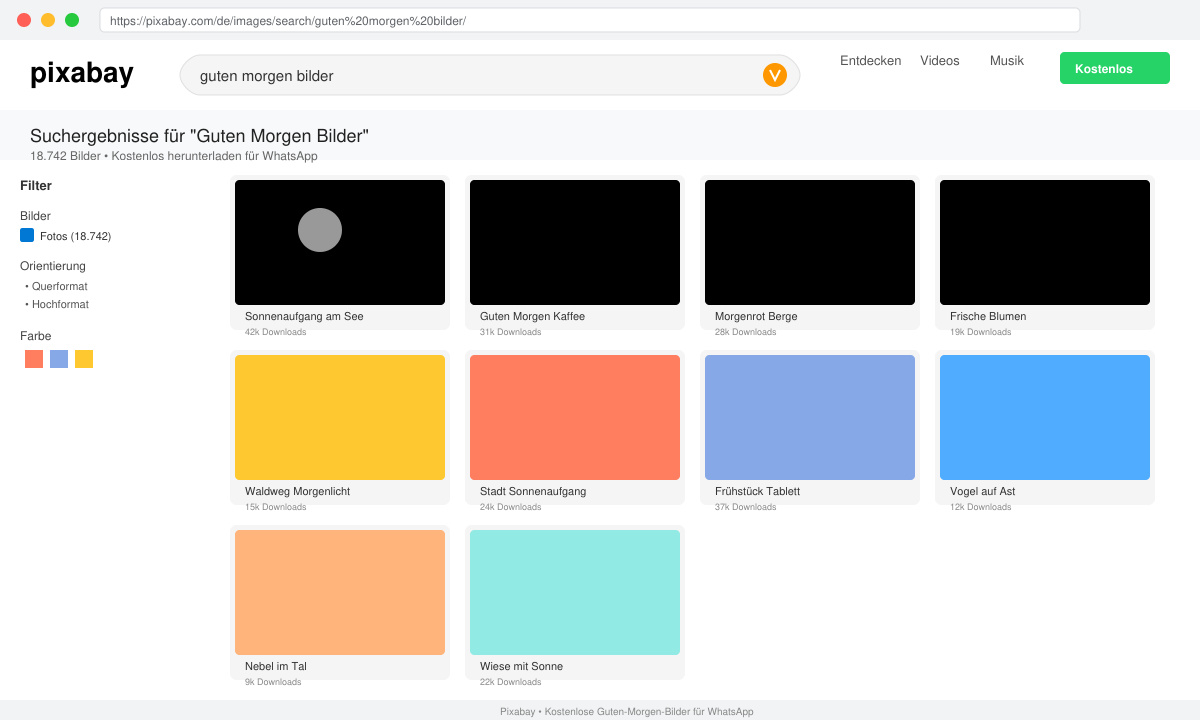Open the Stadt Sonnenaufgang image
The image size is (1200, 720).
click(575, 417)
